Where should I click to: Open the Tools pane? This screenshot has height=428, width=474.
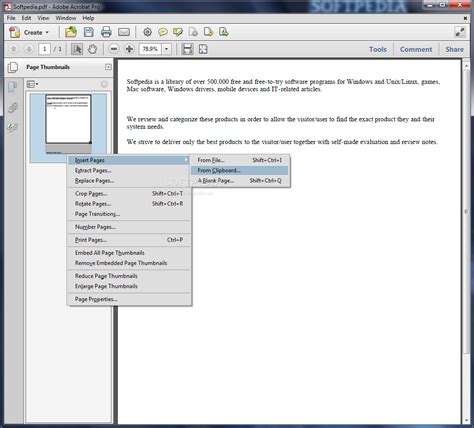point(378,49)
